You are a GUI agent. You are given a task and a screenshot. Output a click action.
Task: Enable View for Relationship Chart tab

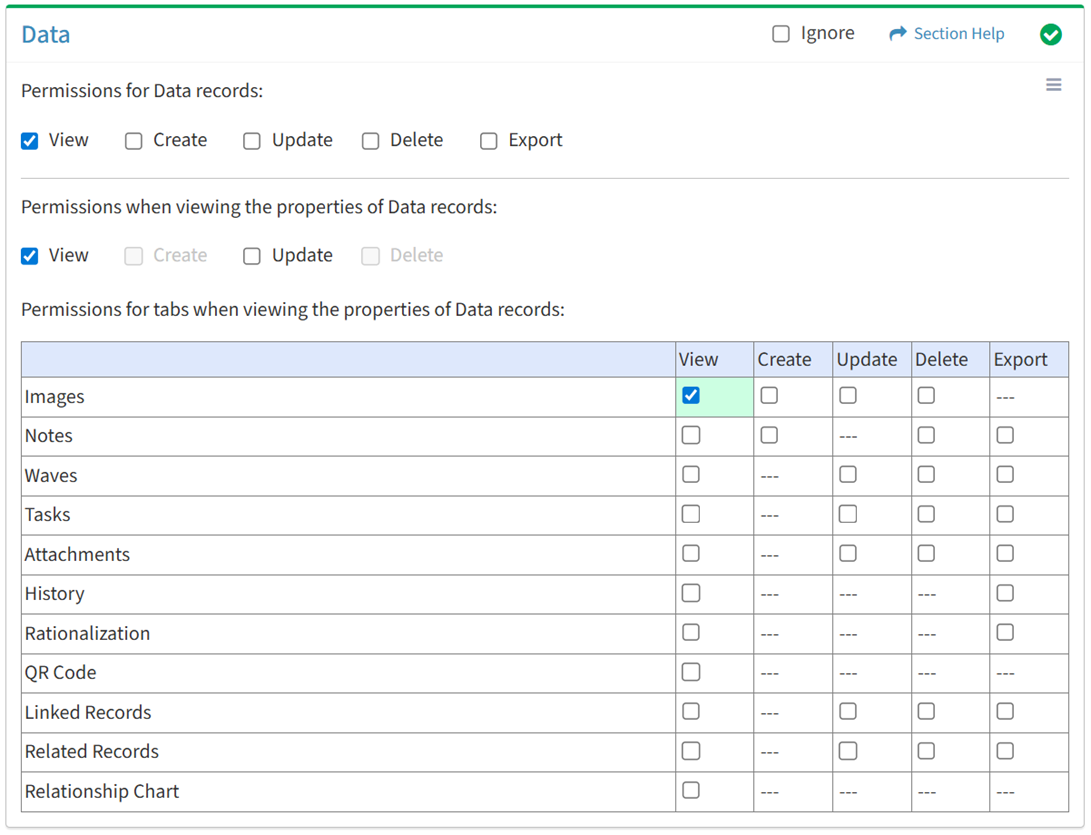(691, 790)
